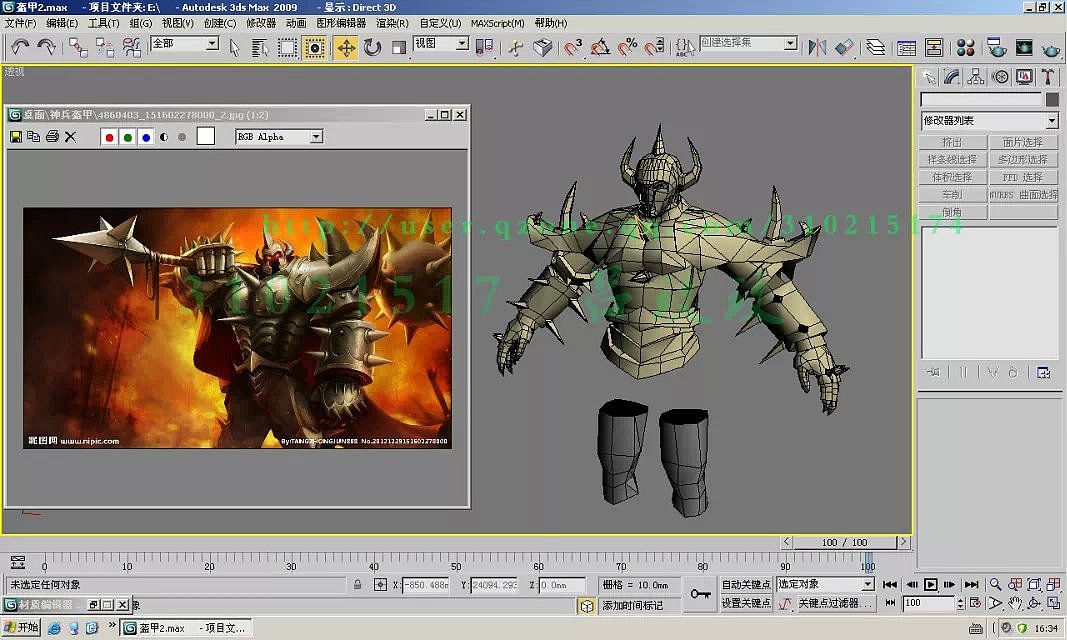Toggle the blue channel in image window
Viewport: 1067px width, 640px height.
(x=146, y=137)
